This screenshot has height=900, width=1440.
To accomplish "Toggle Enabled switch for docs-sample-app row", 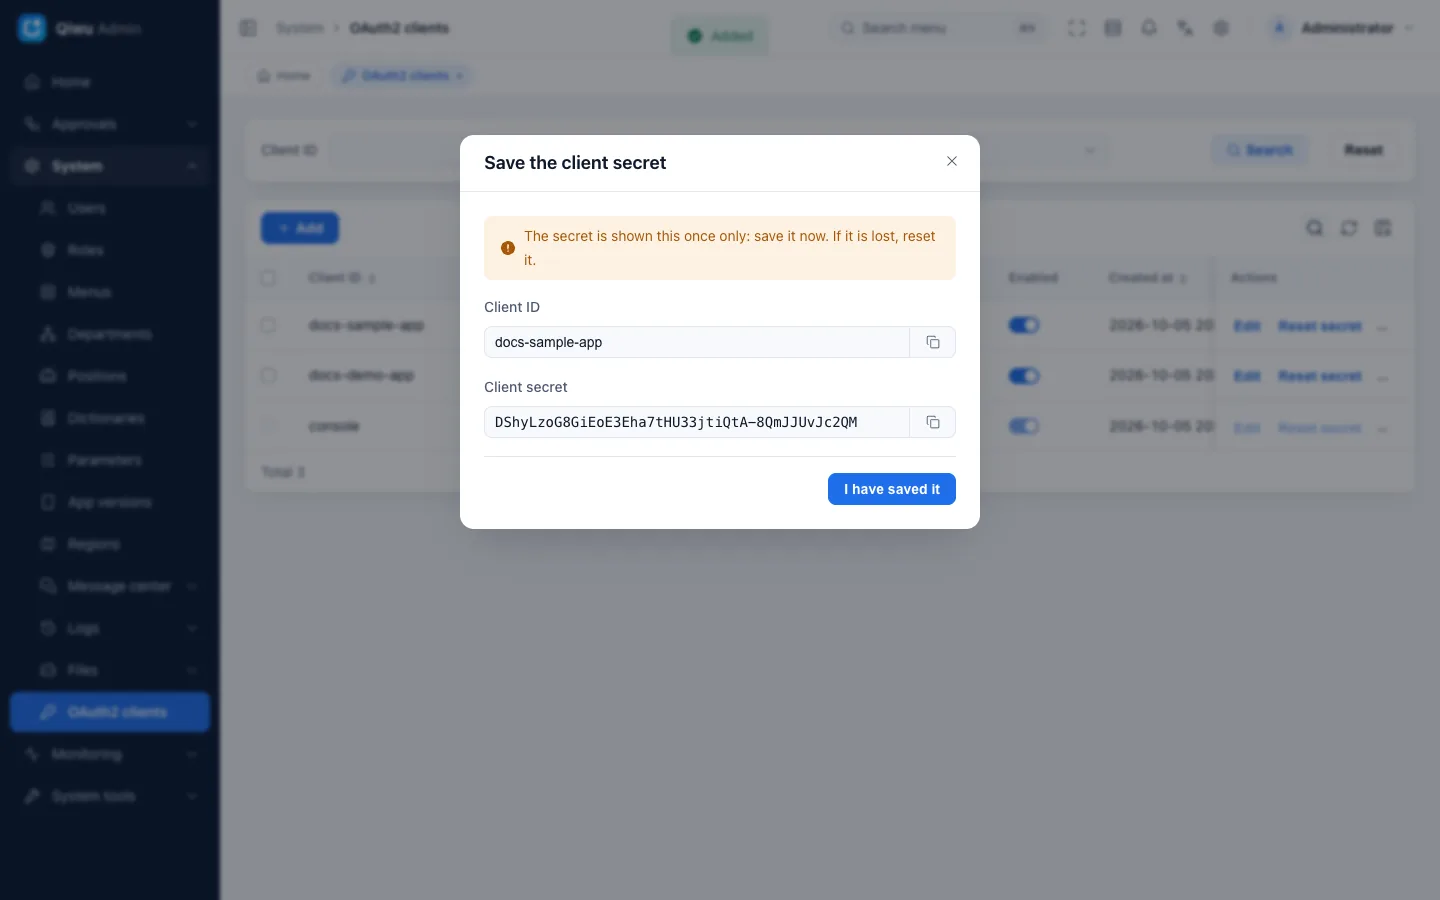I will click(1024, 325).
